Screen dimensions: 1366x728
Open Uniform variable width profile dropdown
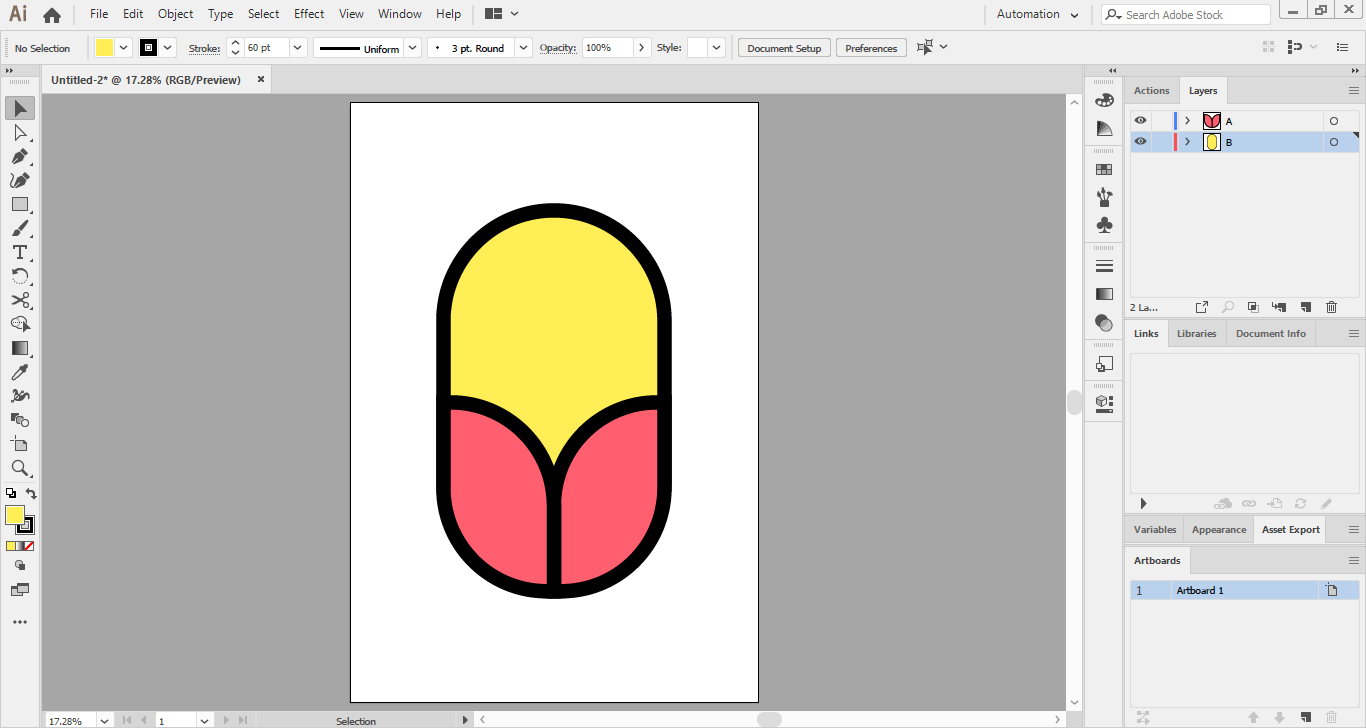click(x=412, y=48)
